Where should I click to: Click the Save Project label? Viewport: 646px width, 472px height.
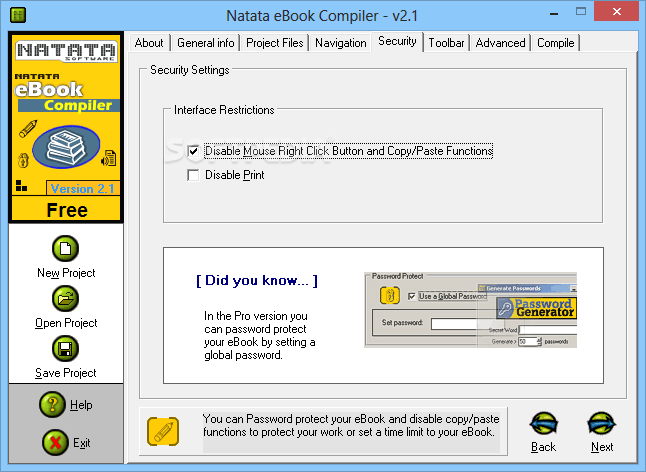66,373
